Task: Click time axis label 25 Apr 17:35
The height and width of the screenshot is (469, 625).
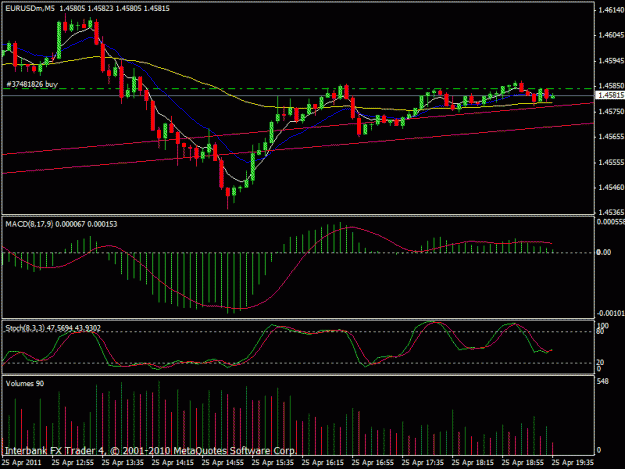Action: click(423, 462)
